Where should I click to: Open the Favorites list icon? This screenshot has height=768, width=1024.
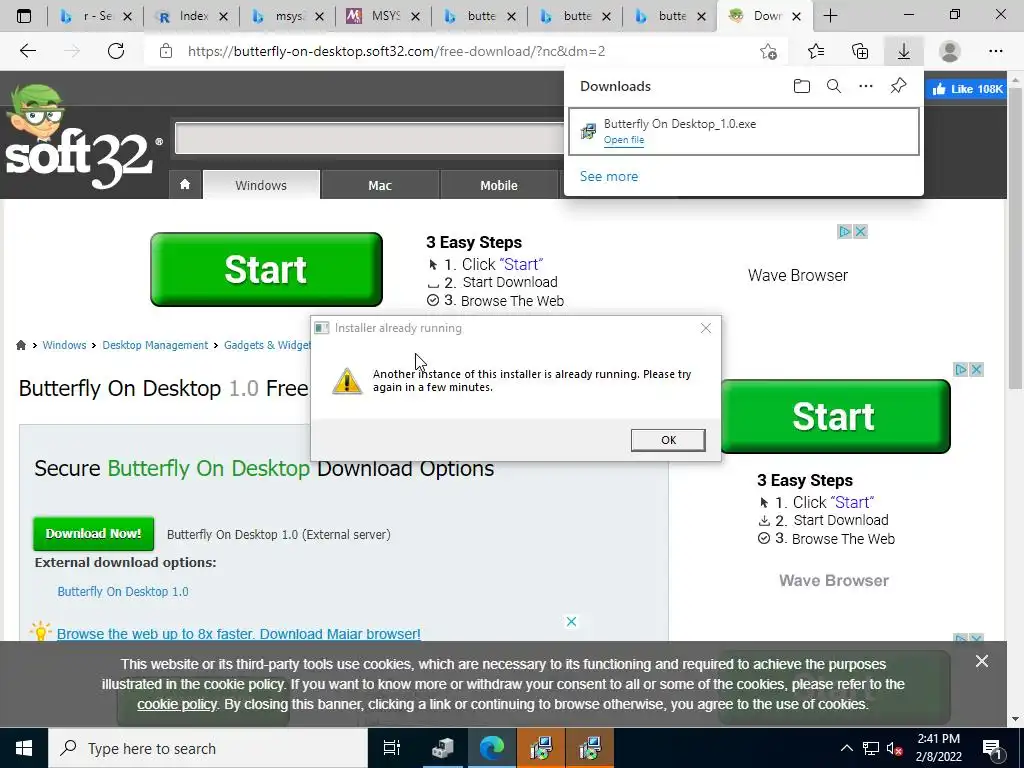pyautogui.click(x=816, y=51)
